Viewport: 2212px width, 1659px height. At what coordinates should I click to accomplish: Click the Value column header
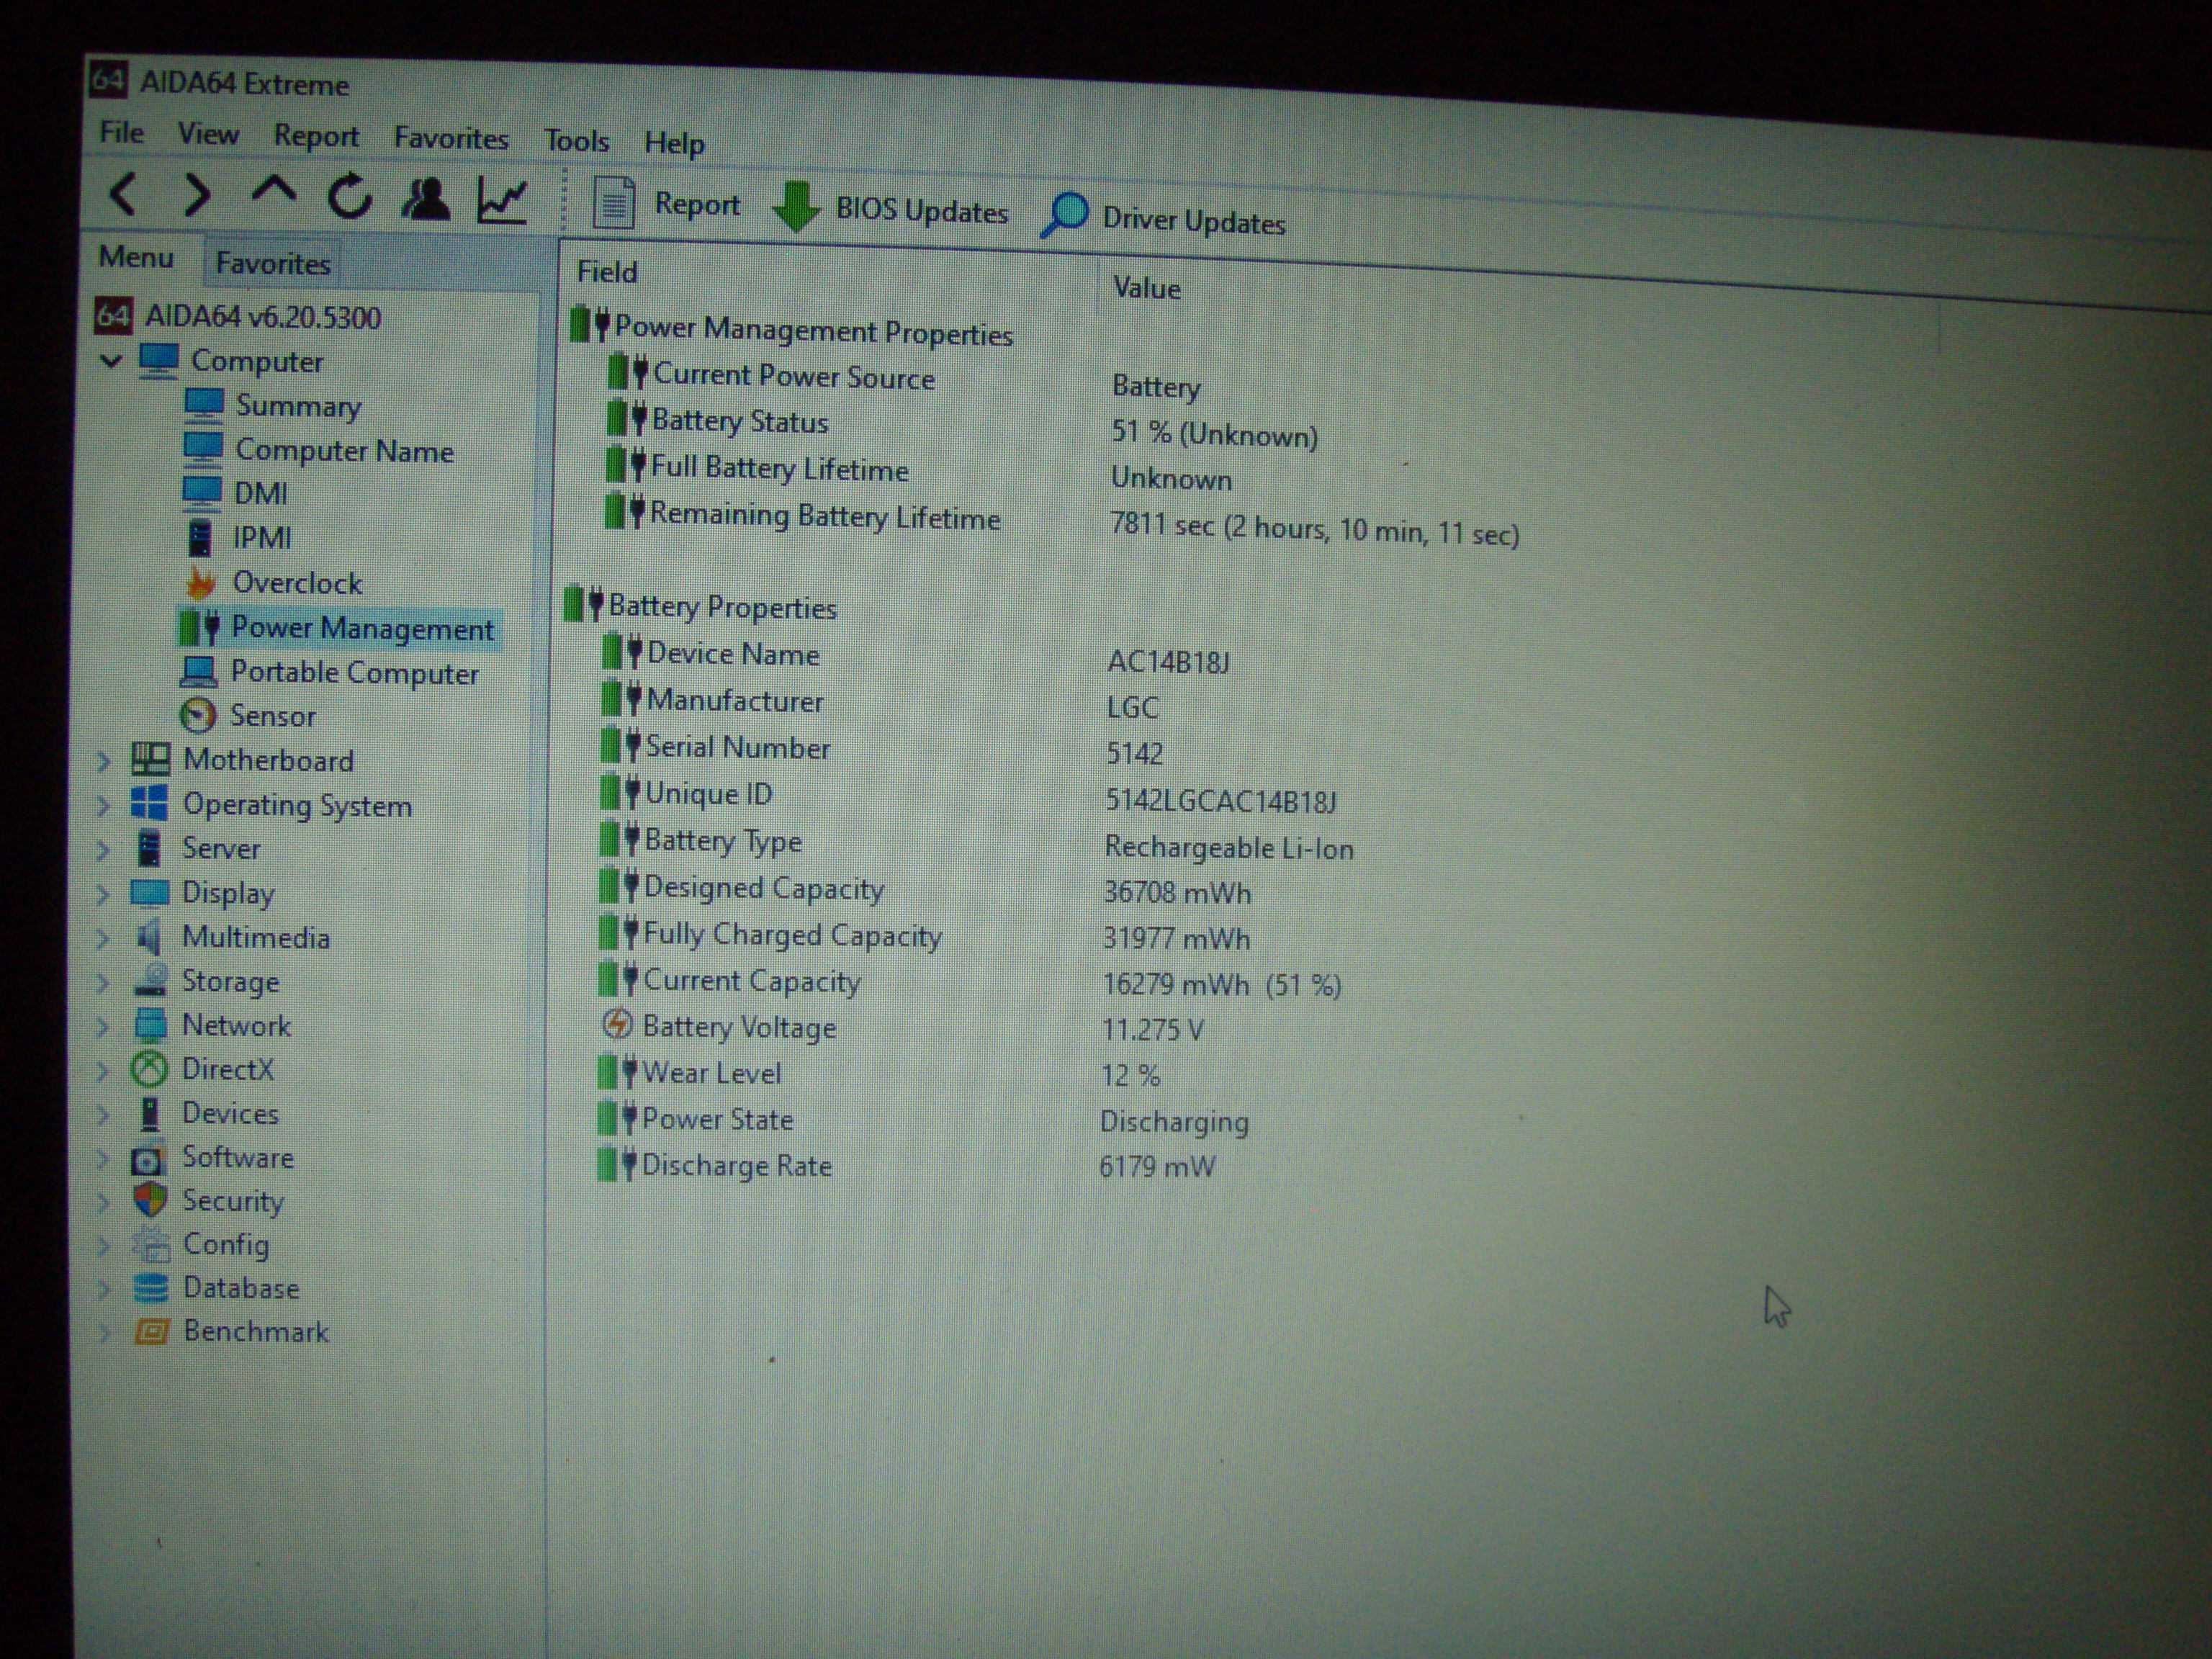click(1146, 288)
